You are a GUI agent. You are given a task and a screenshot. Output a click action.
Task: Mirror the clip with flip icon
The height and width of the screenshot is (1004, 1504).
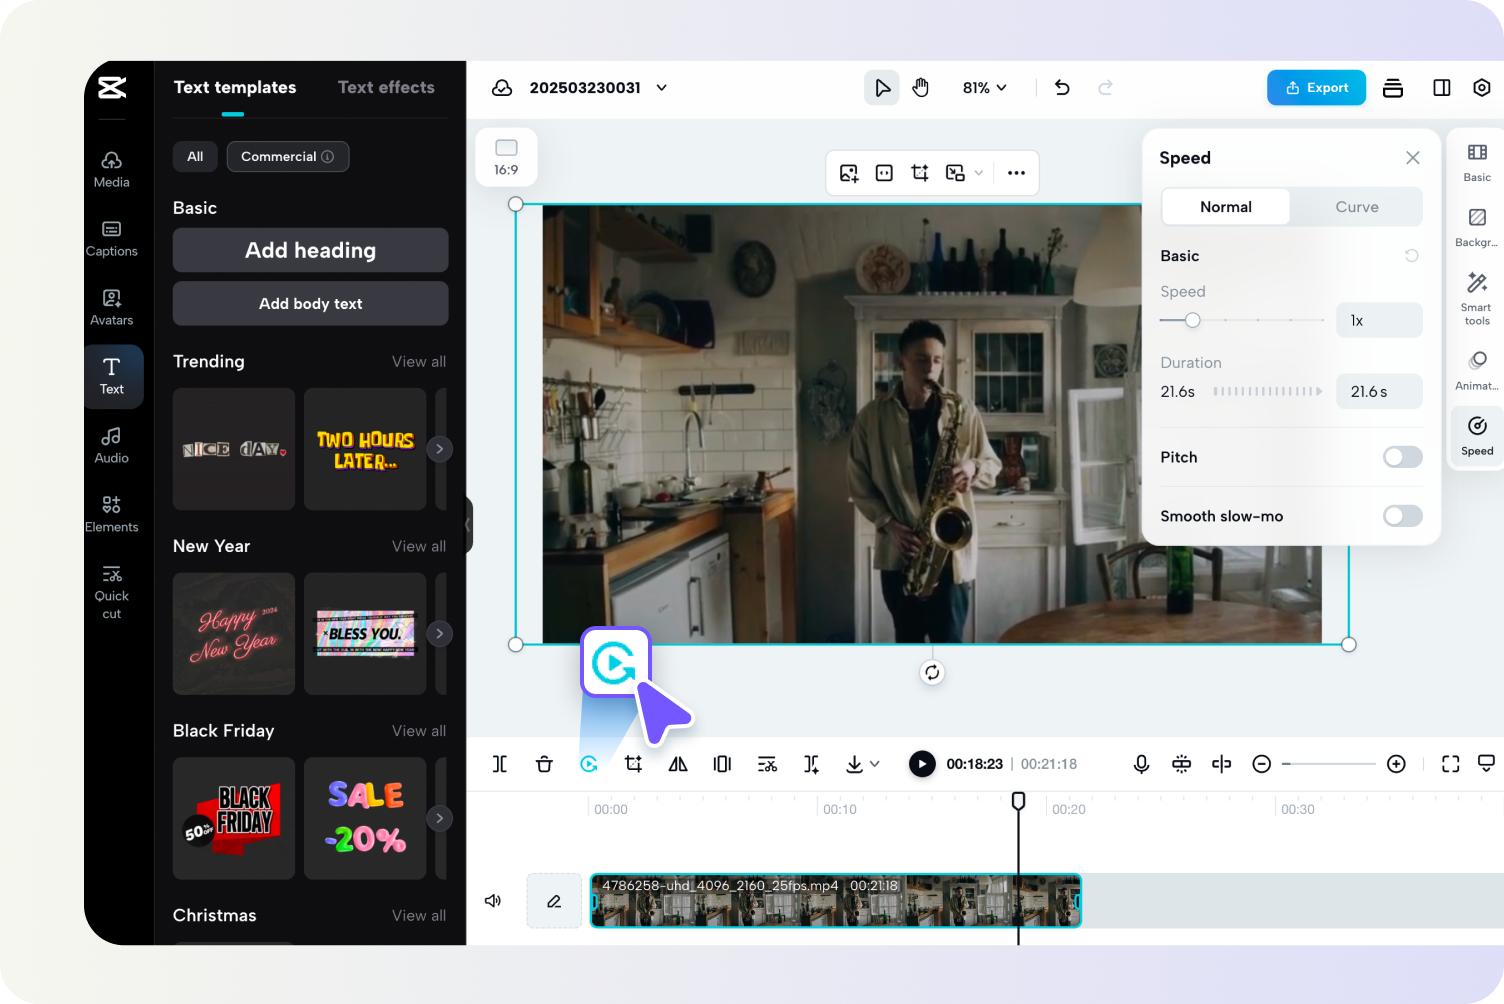tap(678, 764)
